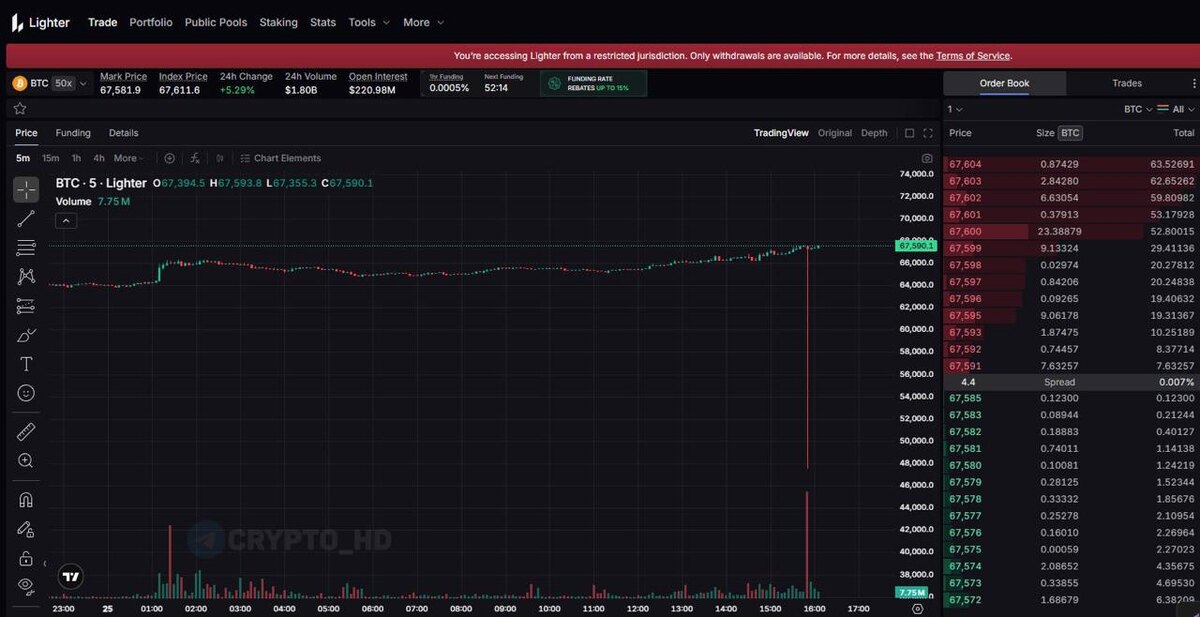Open the indicators fx menu

coord(195,158)
